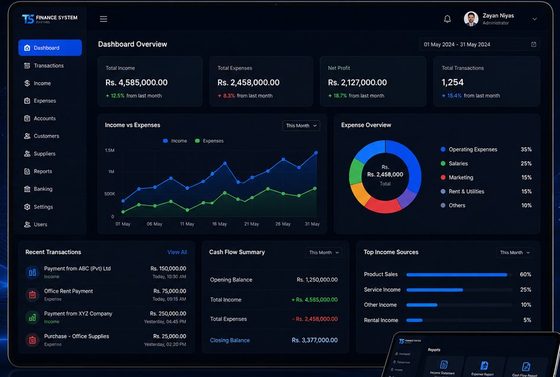Click the Accounts sidebar icon
The width and height of the screenshot is (560, 377).
pyautogui.click(x=27, y=118)
